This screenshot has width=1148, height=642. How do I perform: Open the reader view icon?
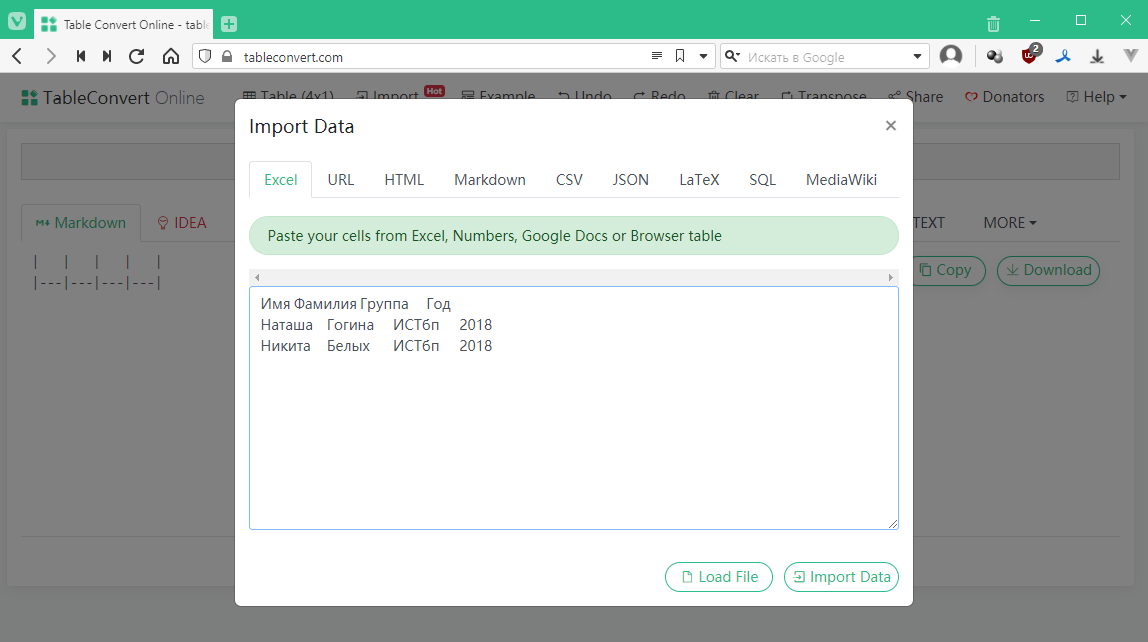(x=657, y=57)
